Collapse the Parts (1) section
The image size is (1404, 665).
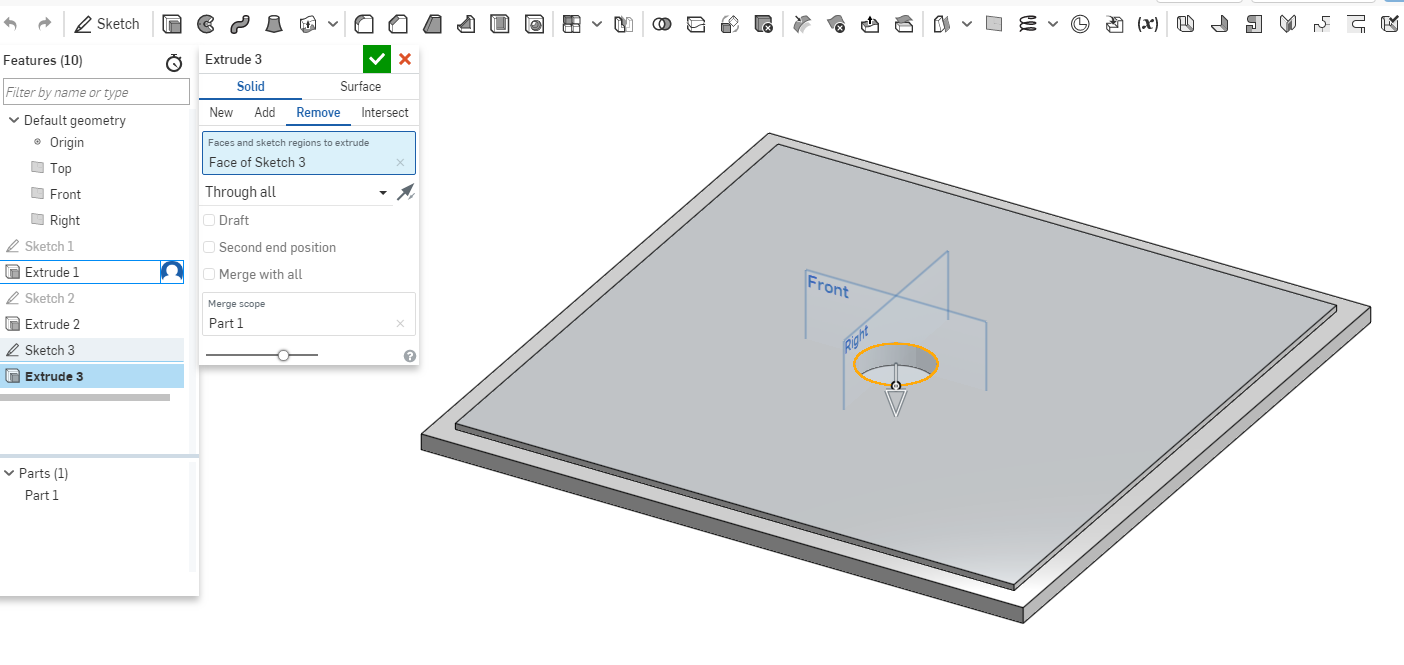9,473
